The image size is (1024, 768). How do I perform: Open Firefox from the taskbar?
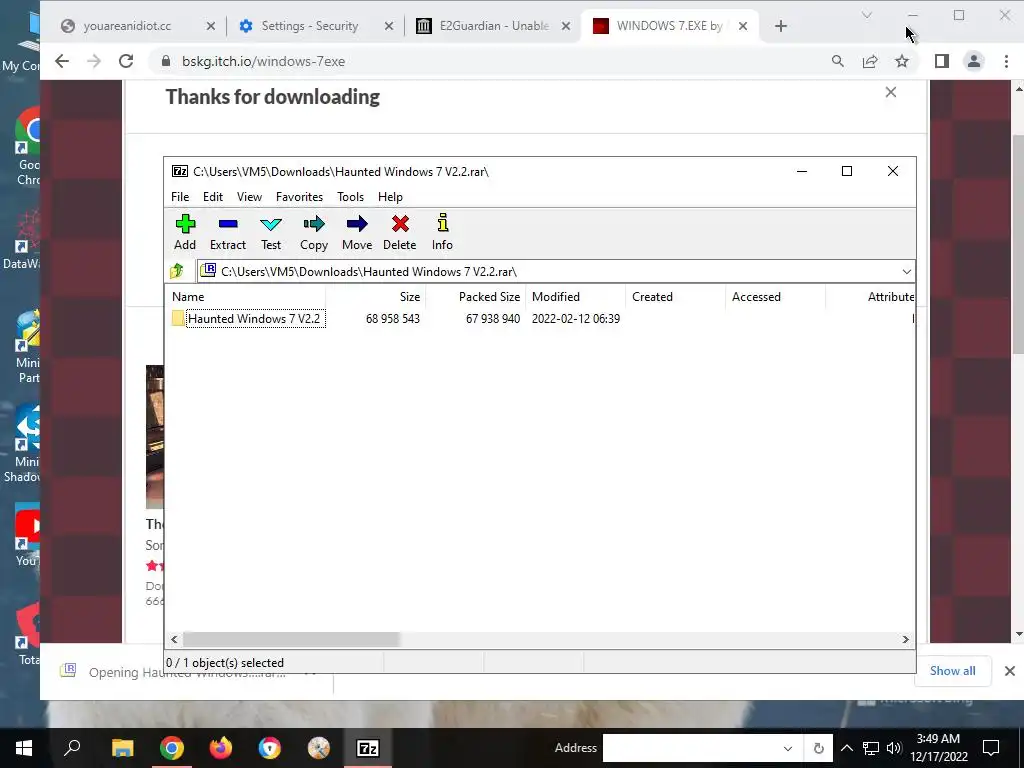click(221, 748)
